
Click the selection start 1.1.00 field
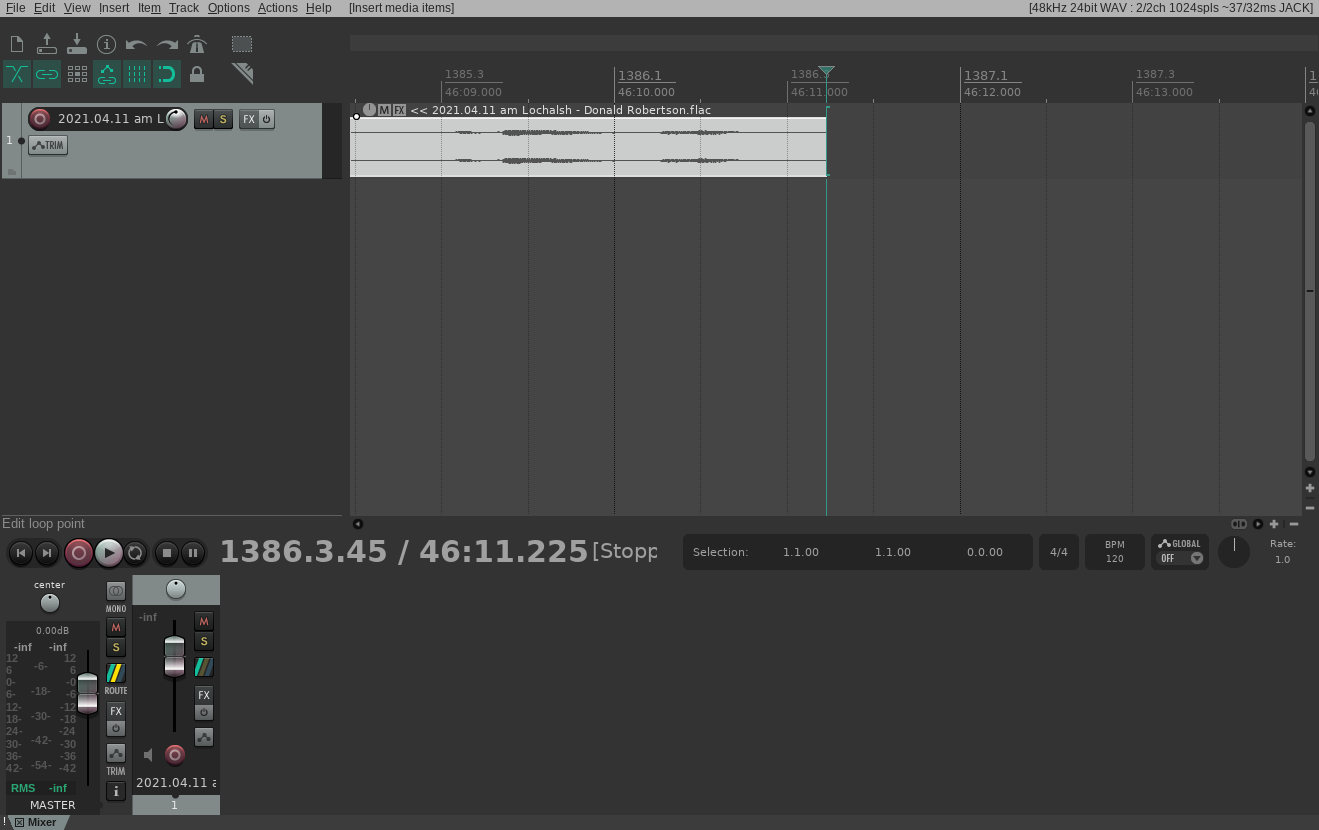click(801, 552)
